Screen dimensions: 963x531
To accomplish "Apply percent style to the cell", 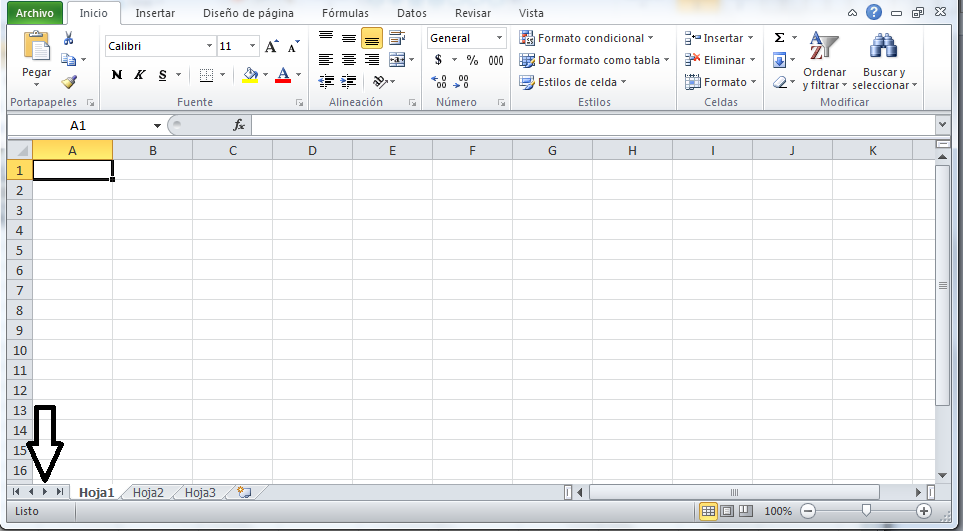I will pyautogui.click(x=472, y=60).
